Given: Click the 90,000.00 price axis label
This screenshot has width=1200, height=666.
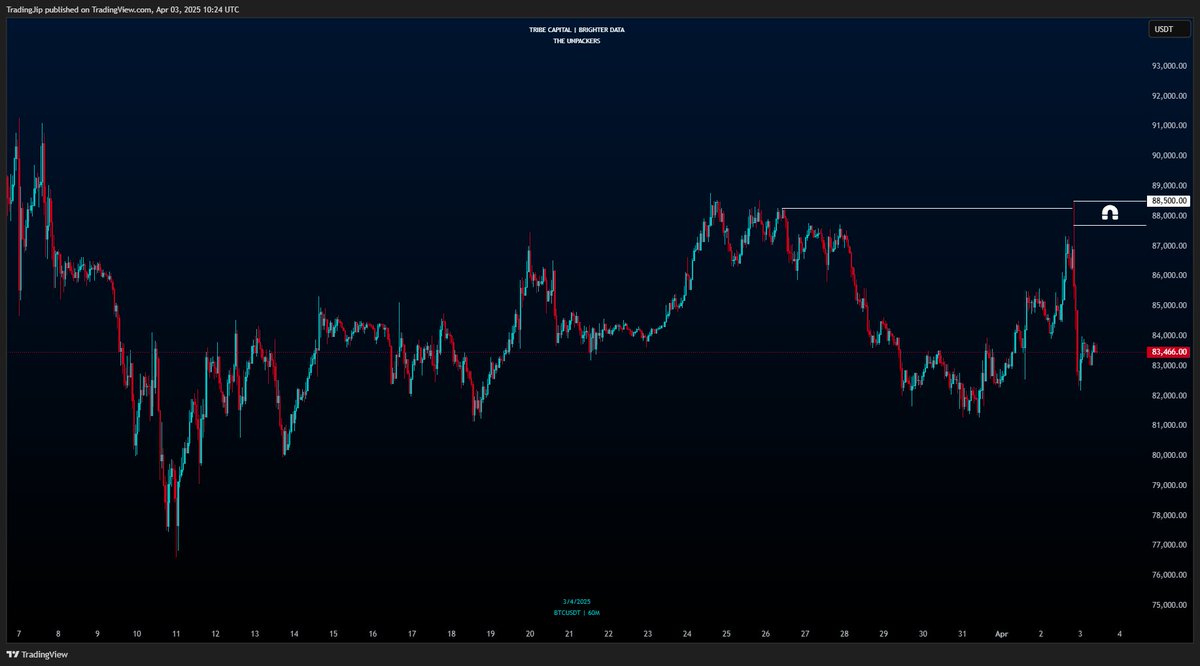Looking at the screenshot, I should pyautogui.click(x=1169, y=156).
